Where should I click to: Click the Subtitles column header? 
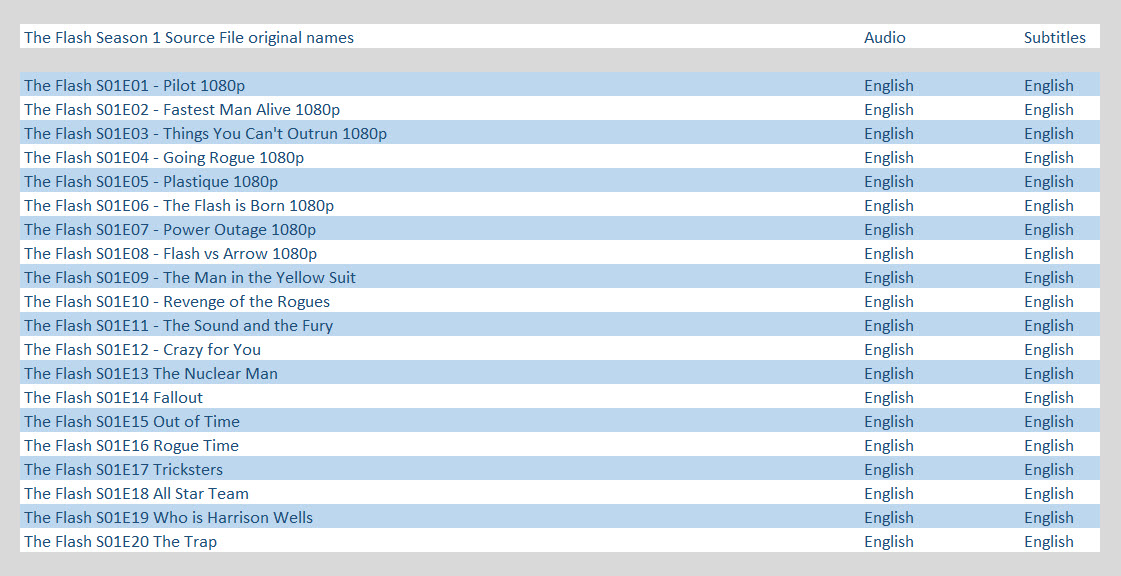coord(1055,37)
